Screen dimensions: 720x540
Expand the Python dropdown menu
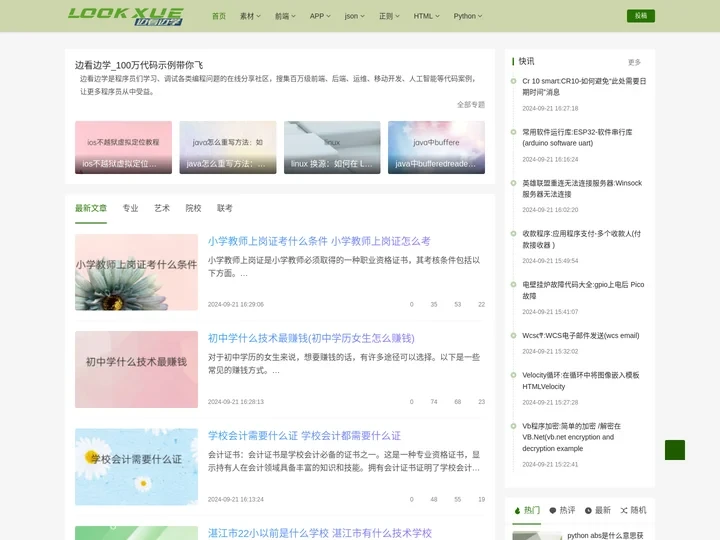point(468,16)
